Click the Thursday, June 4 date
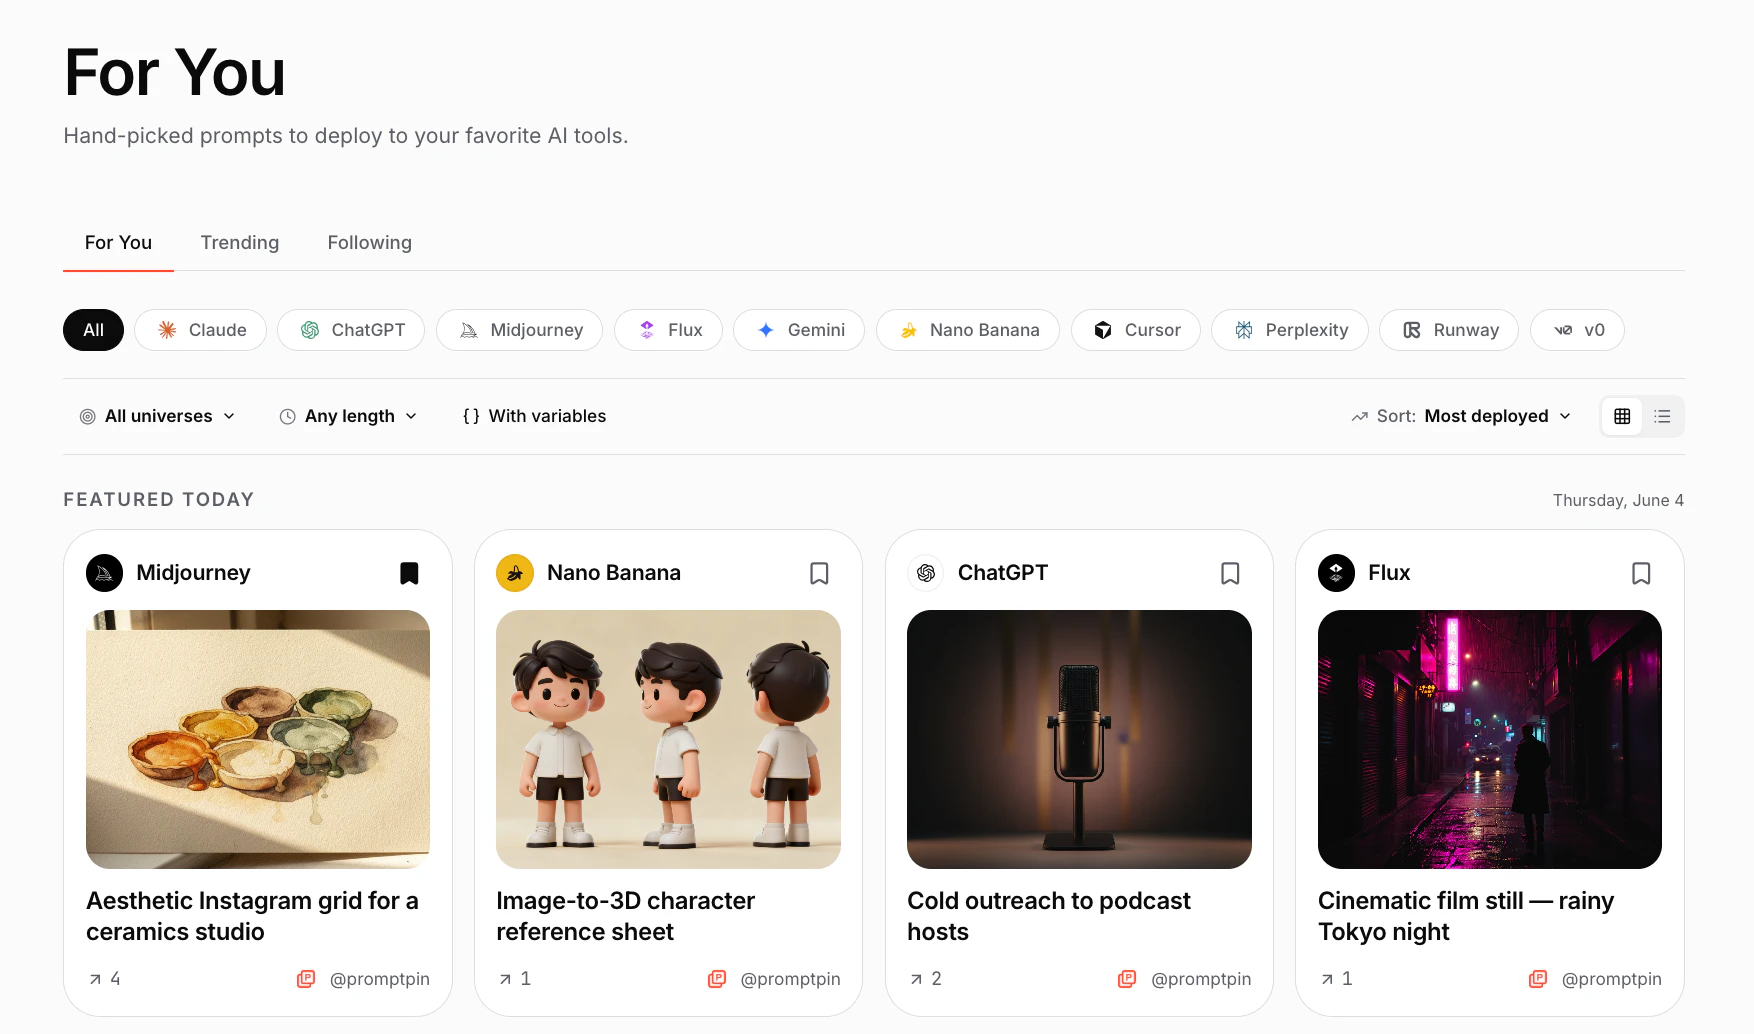 pos(1618,500)
